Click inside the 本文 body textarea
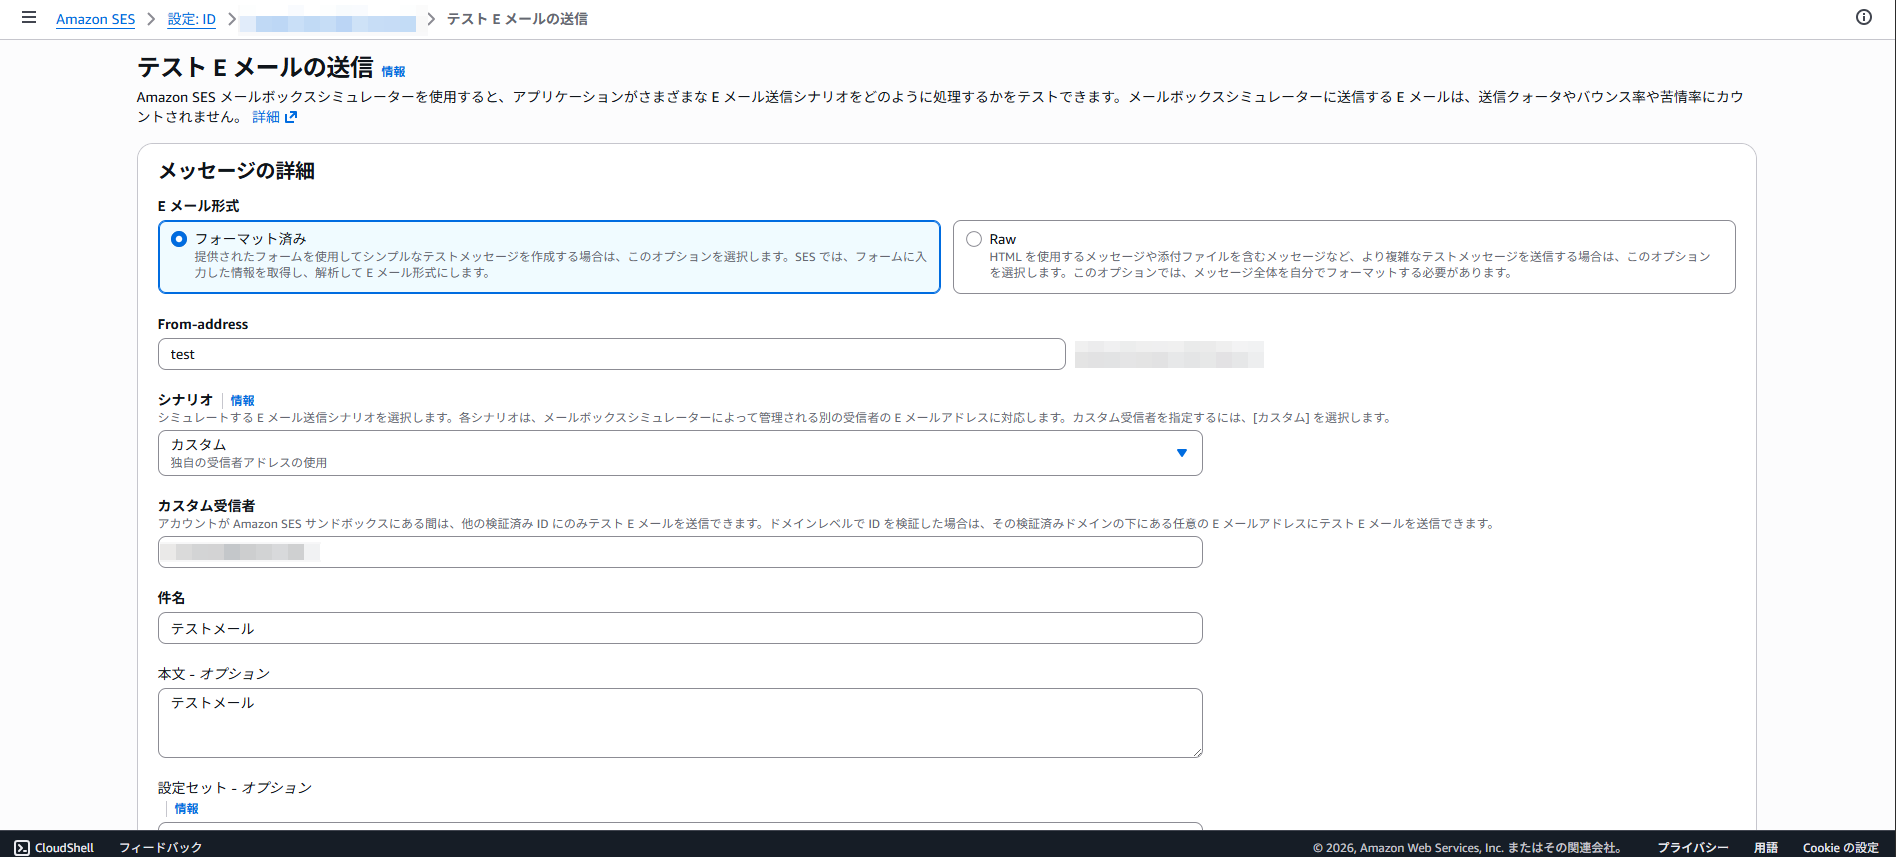The image size is (1896, 857). [680, 722]
